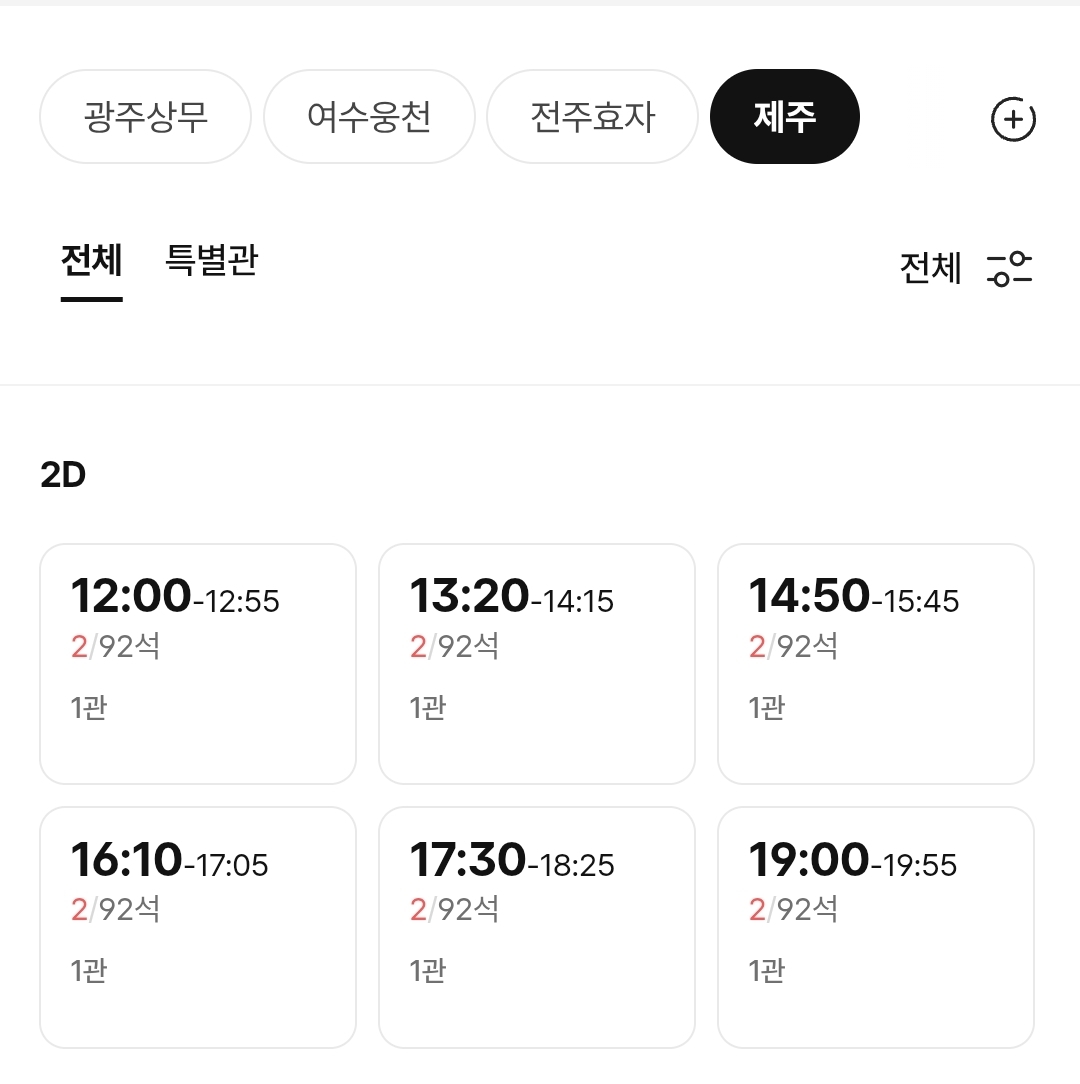Select the 광주상무 theater chip
This screenshot has width=1080, height=1084.
pyautogui.click(x=145, y=117)
